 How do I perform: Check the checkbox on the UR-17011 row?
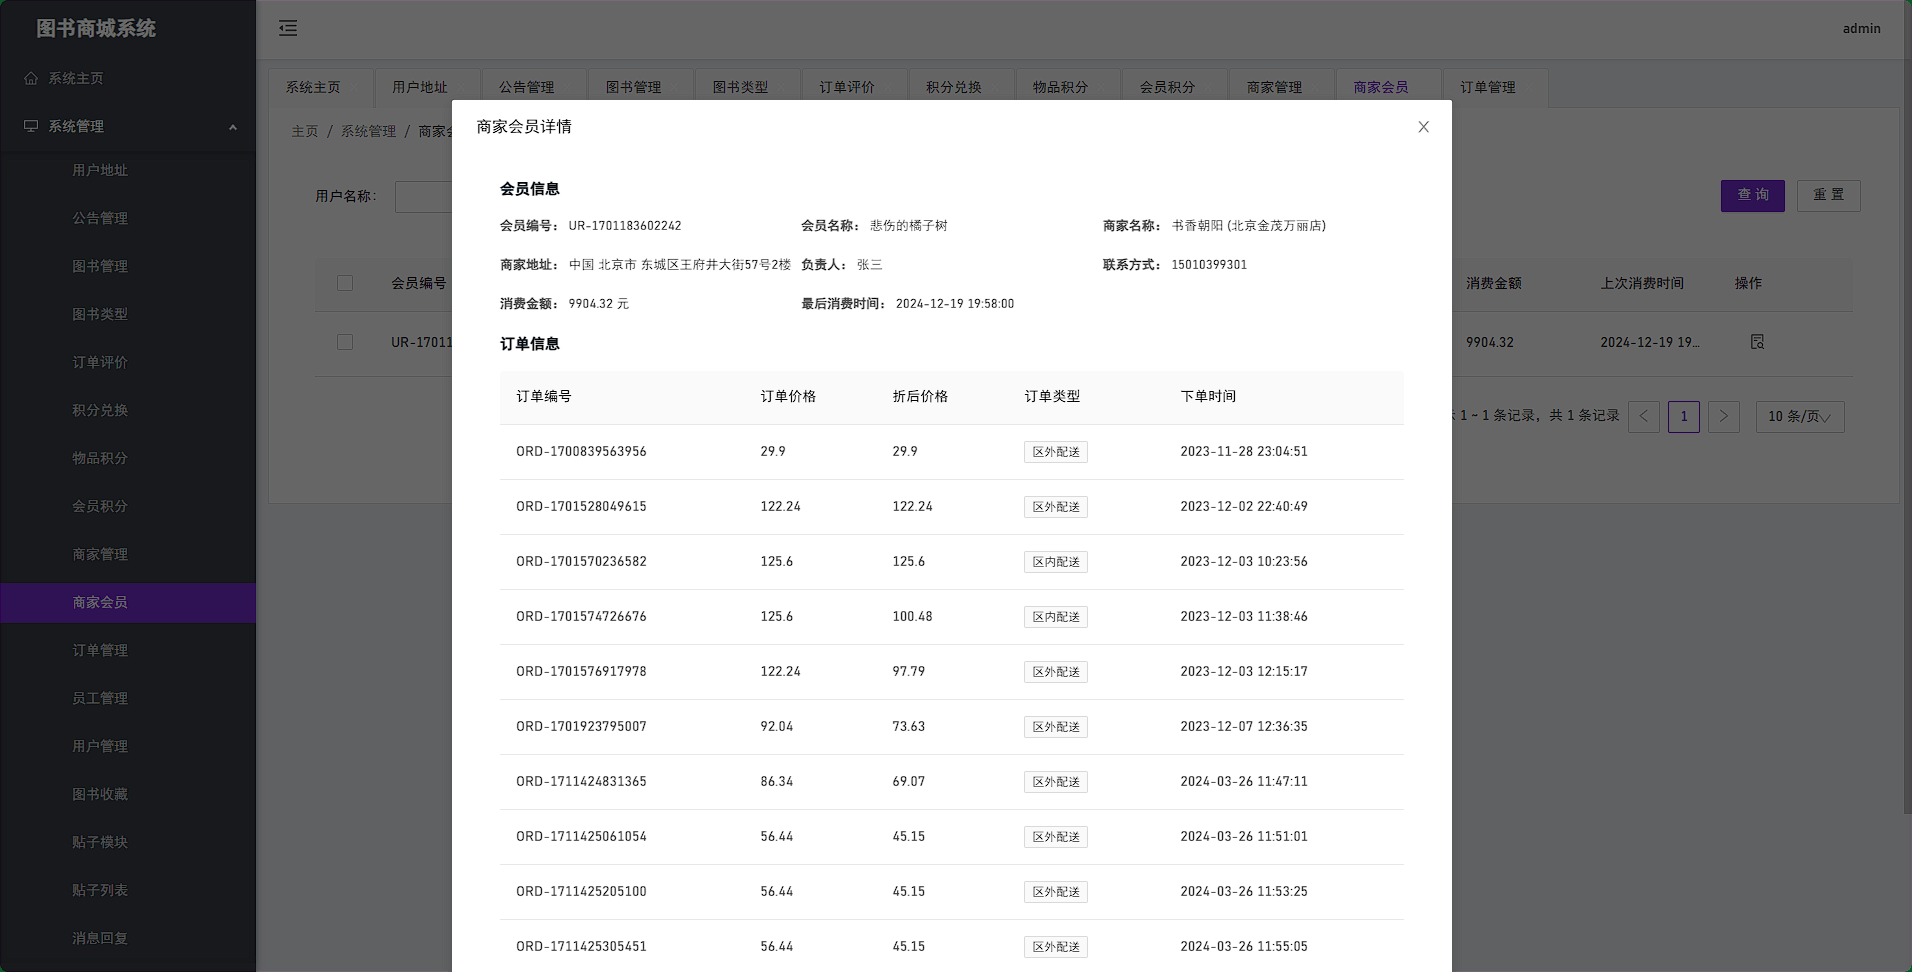click(344, 342)
